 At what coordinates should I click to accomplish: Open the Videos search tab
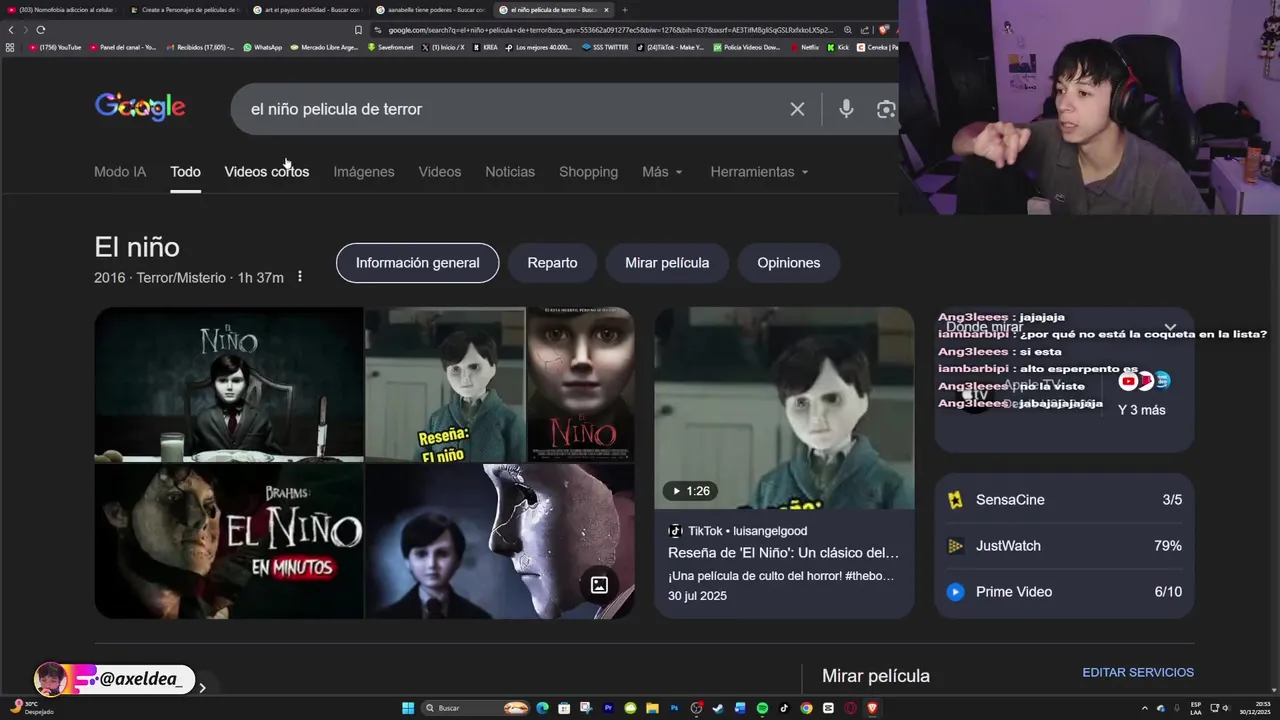pyautogui.click(x=440, y=172)
